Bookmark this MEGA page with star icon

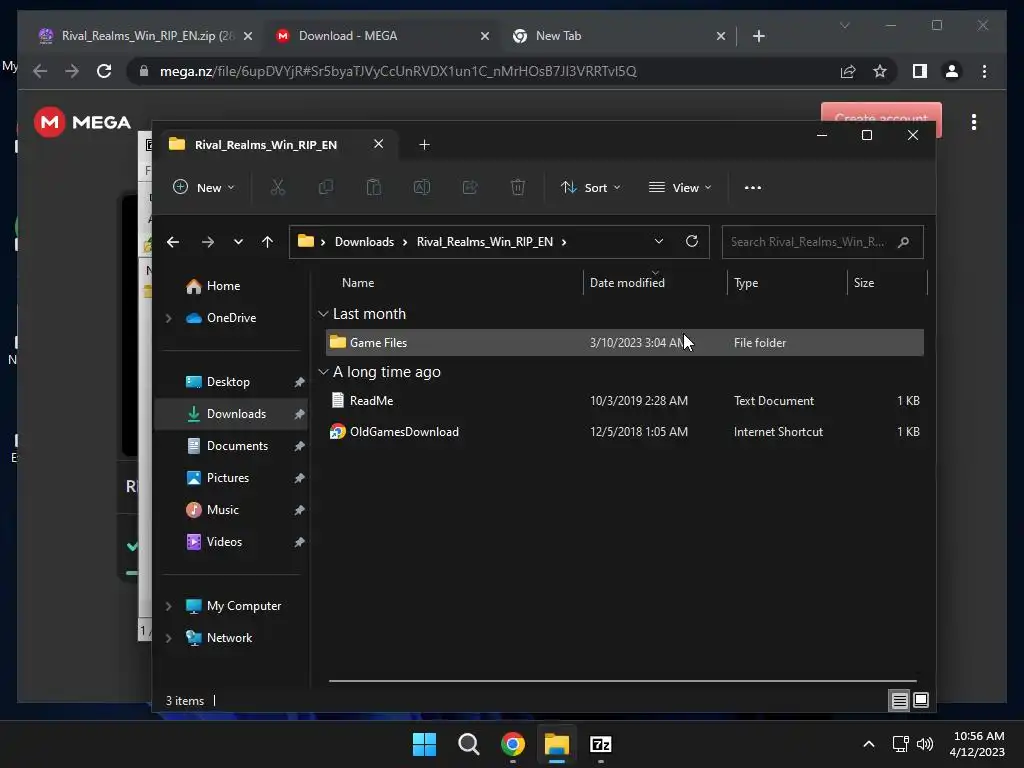coord(880,71)
